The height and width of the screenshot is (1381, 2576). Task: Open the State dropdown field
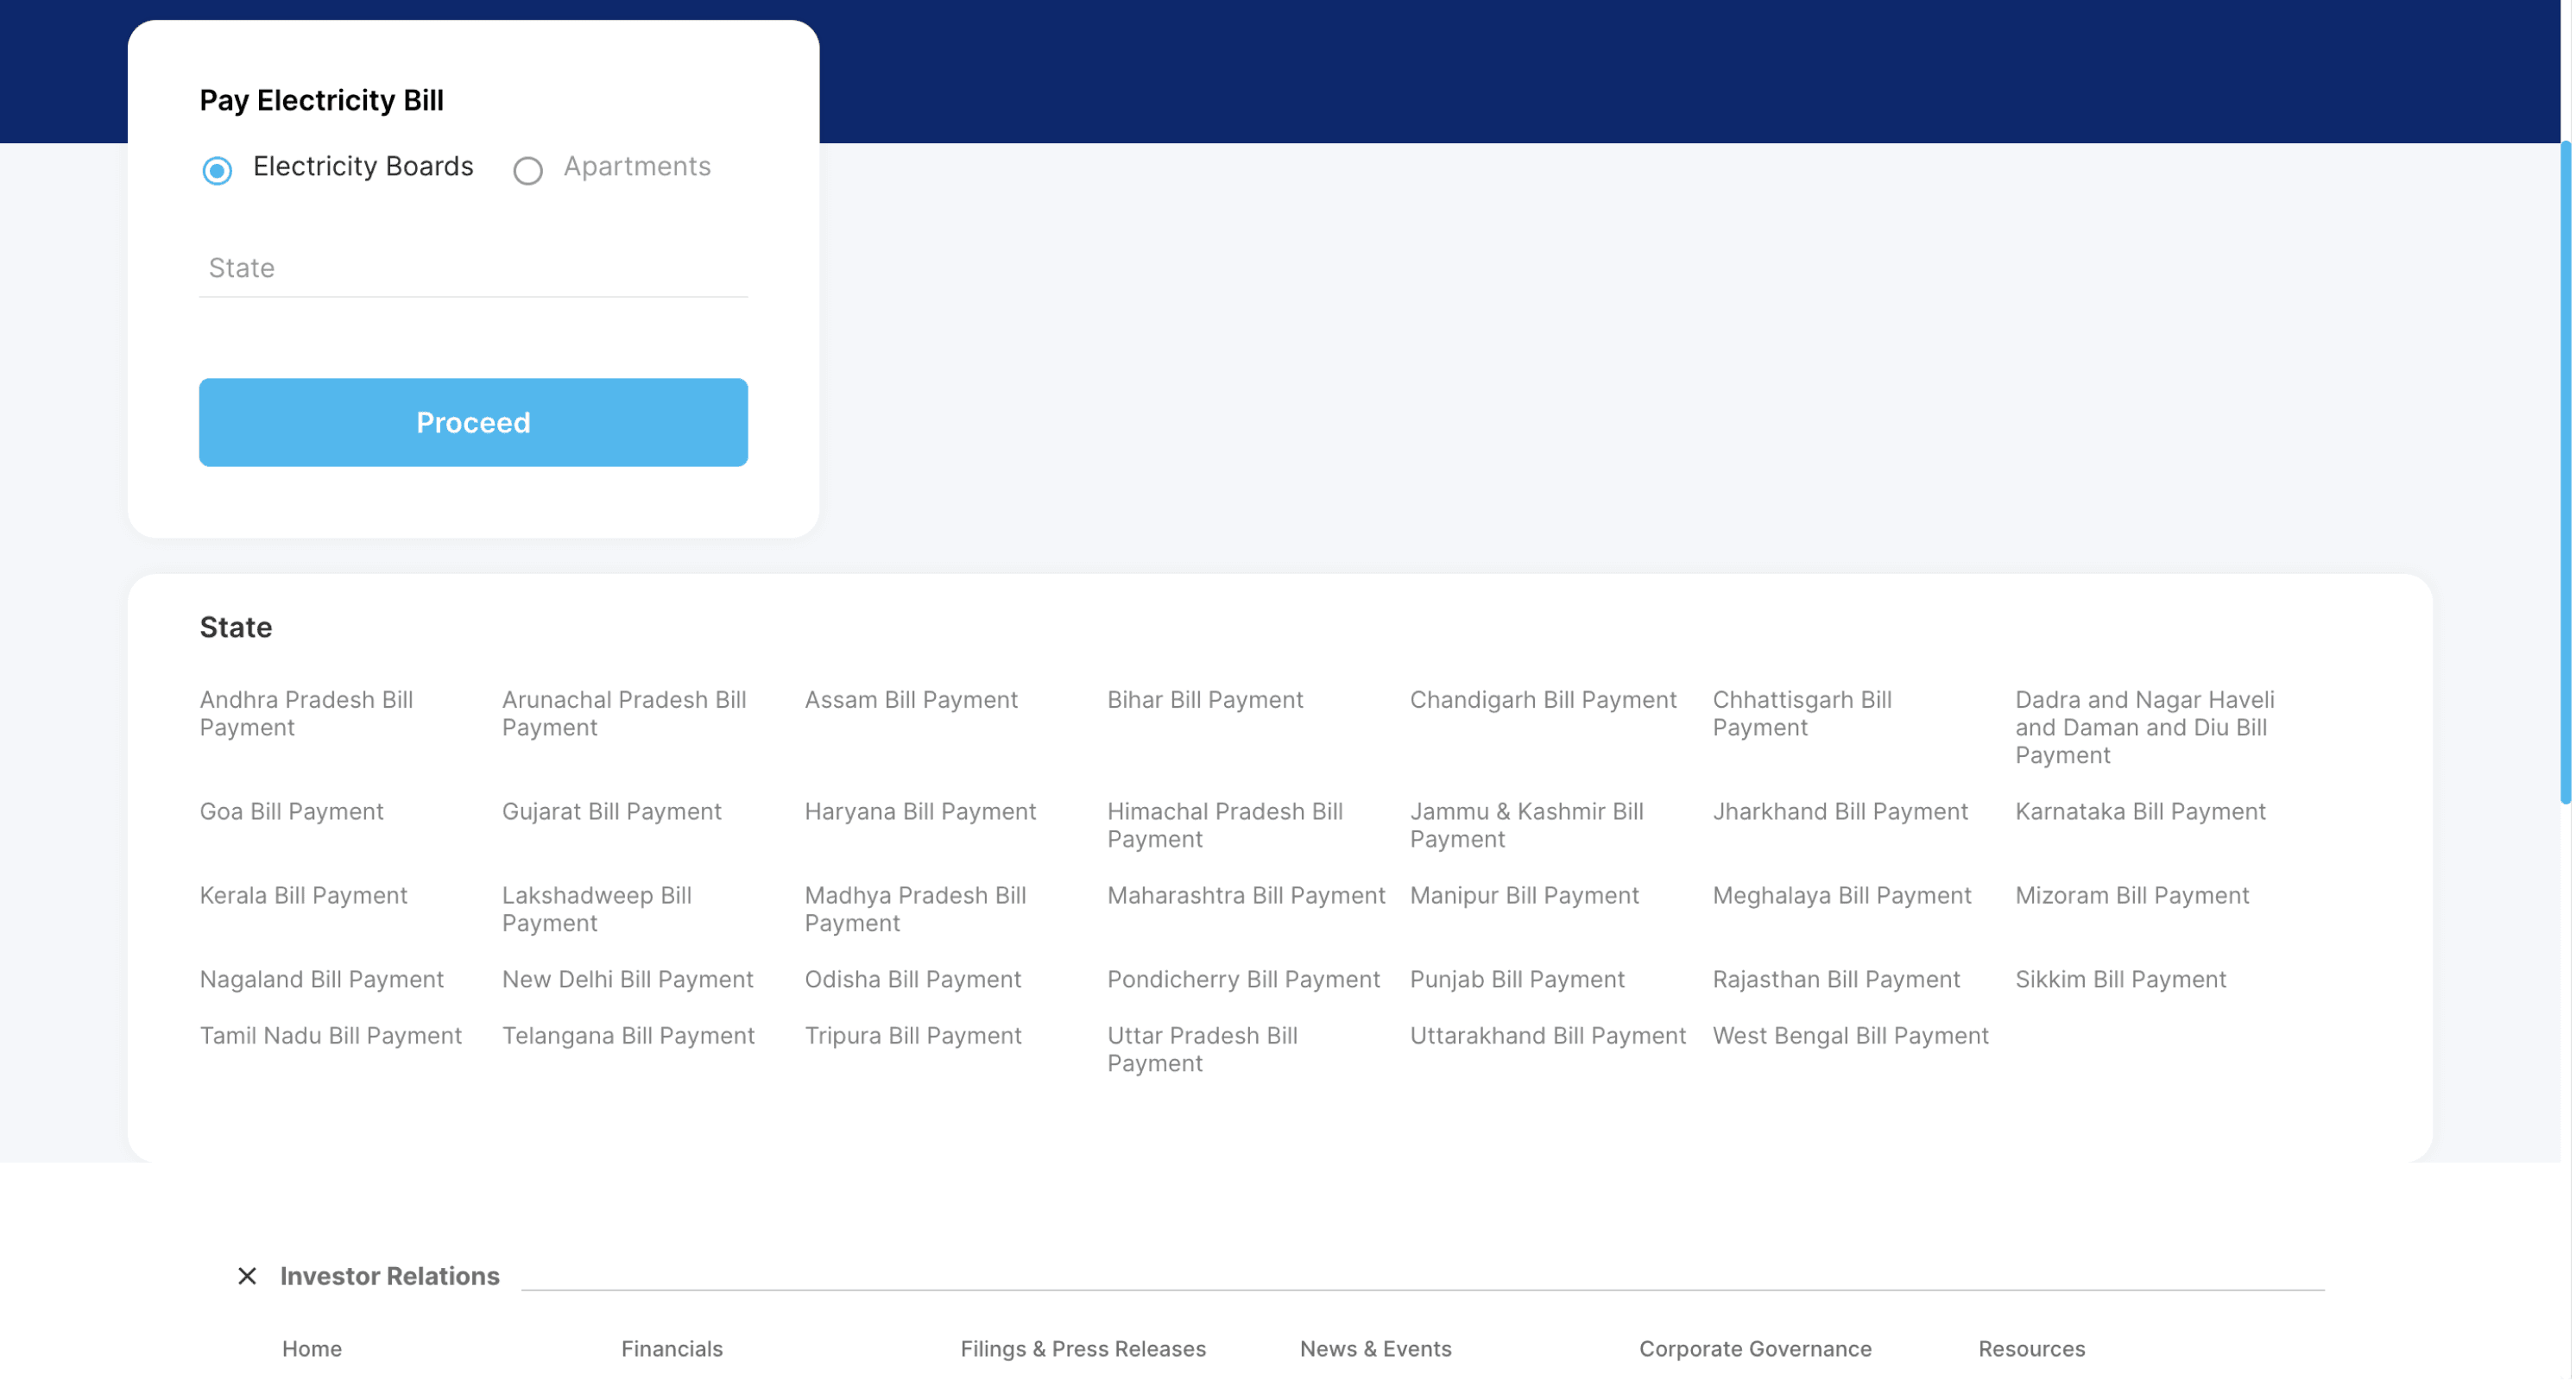pyautogui.click(x=473, y=268)
